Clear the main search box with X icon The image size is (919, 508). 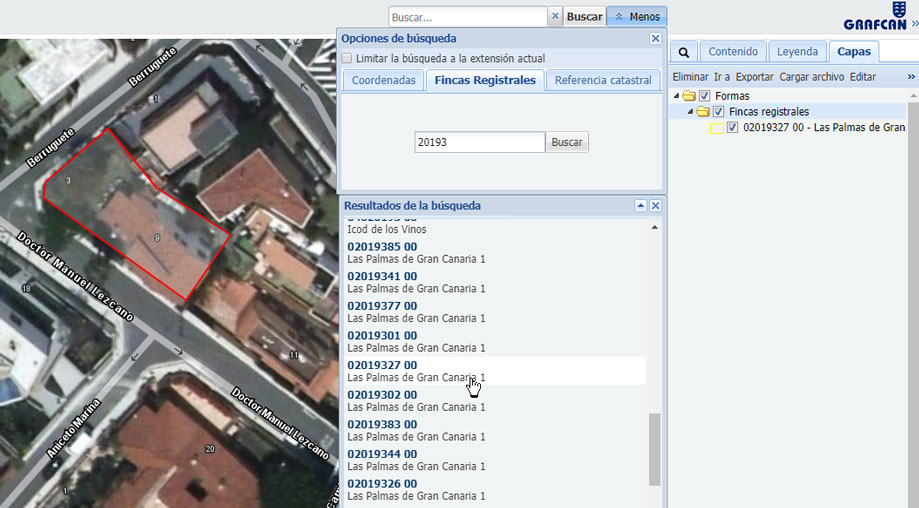[x=555, y=16]
